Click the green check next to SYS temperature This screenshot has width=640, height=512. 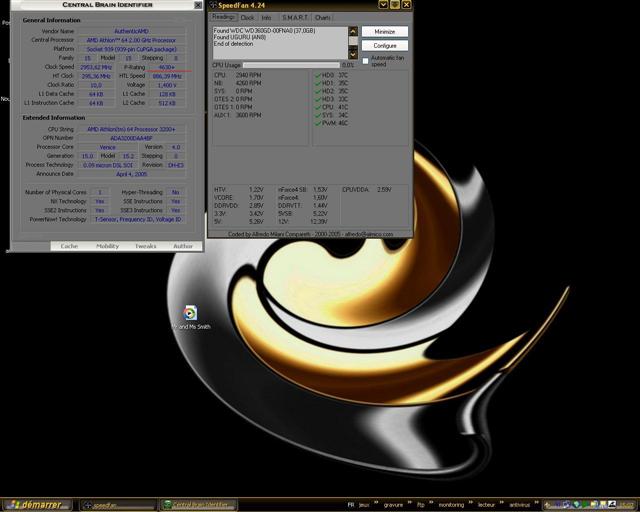click(318, 115)
